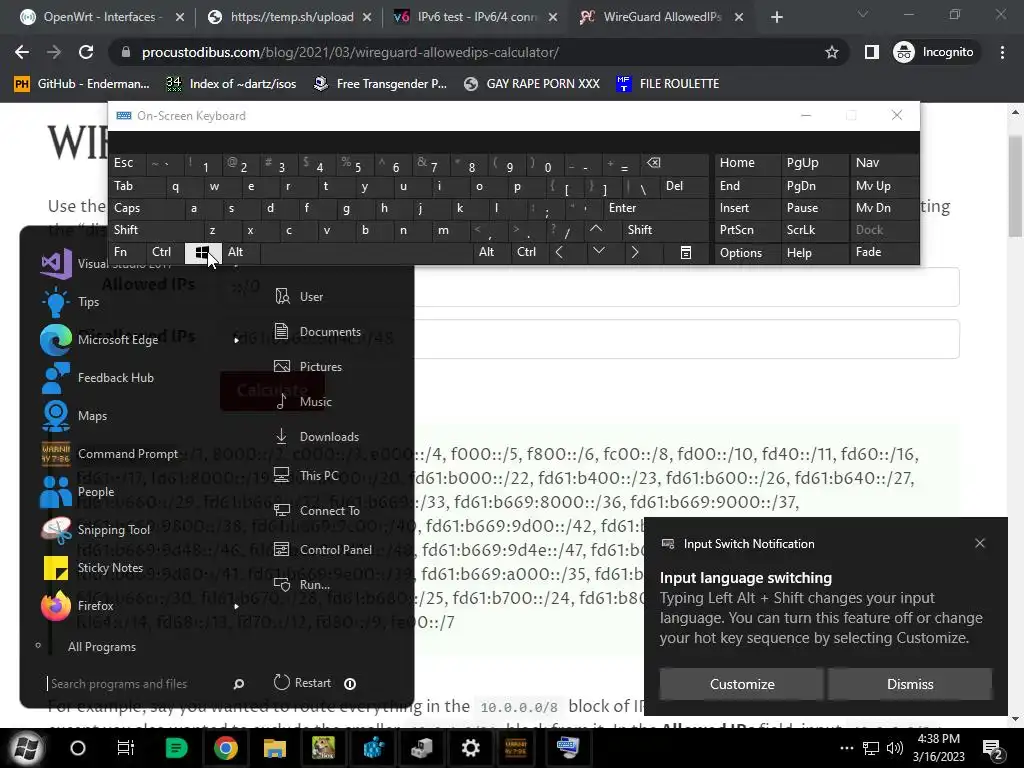
Task: Click page vertical scrollbar thumb
Action: tap(1015, 187)
